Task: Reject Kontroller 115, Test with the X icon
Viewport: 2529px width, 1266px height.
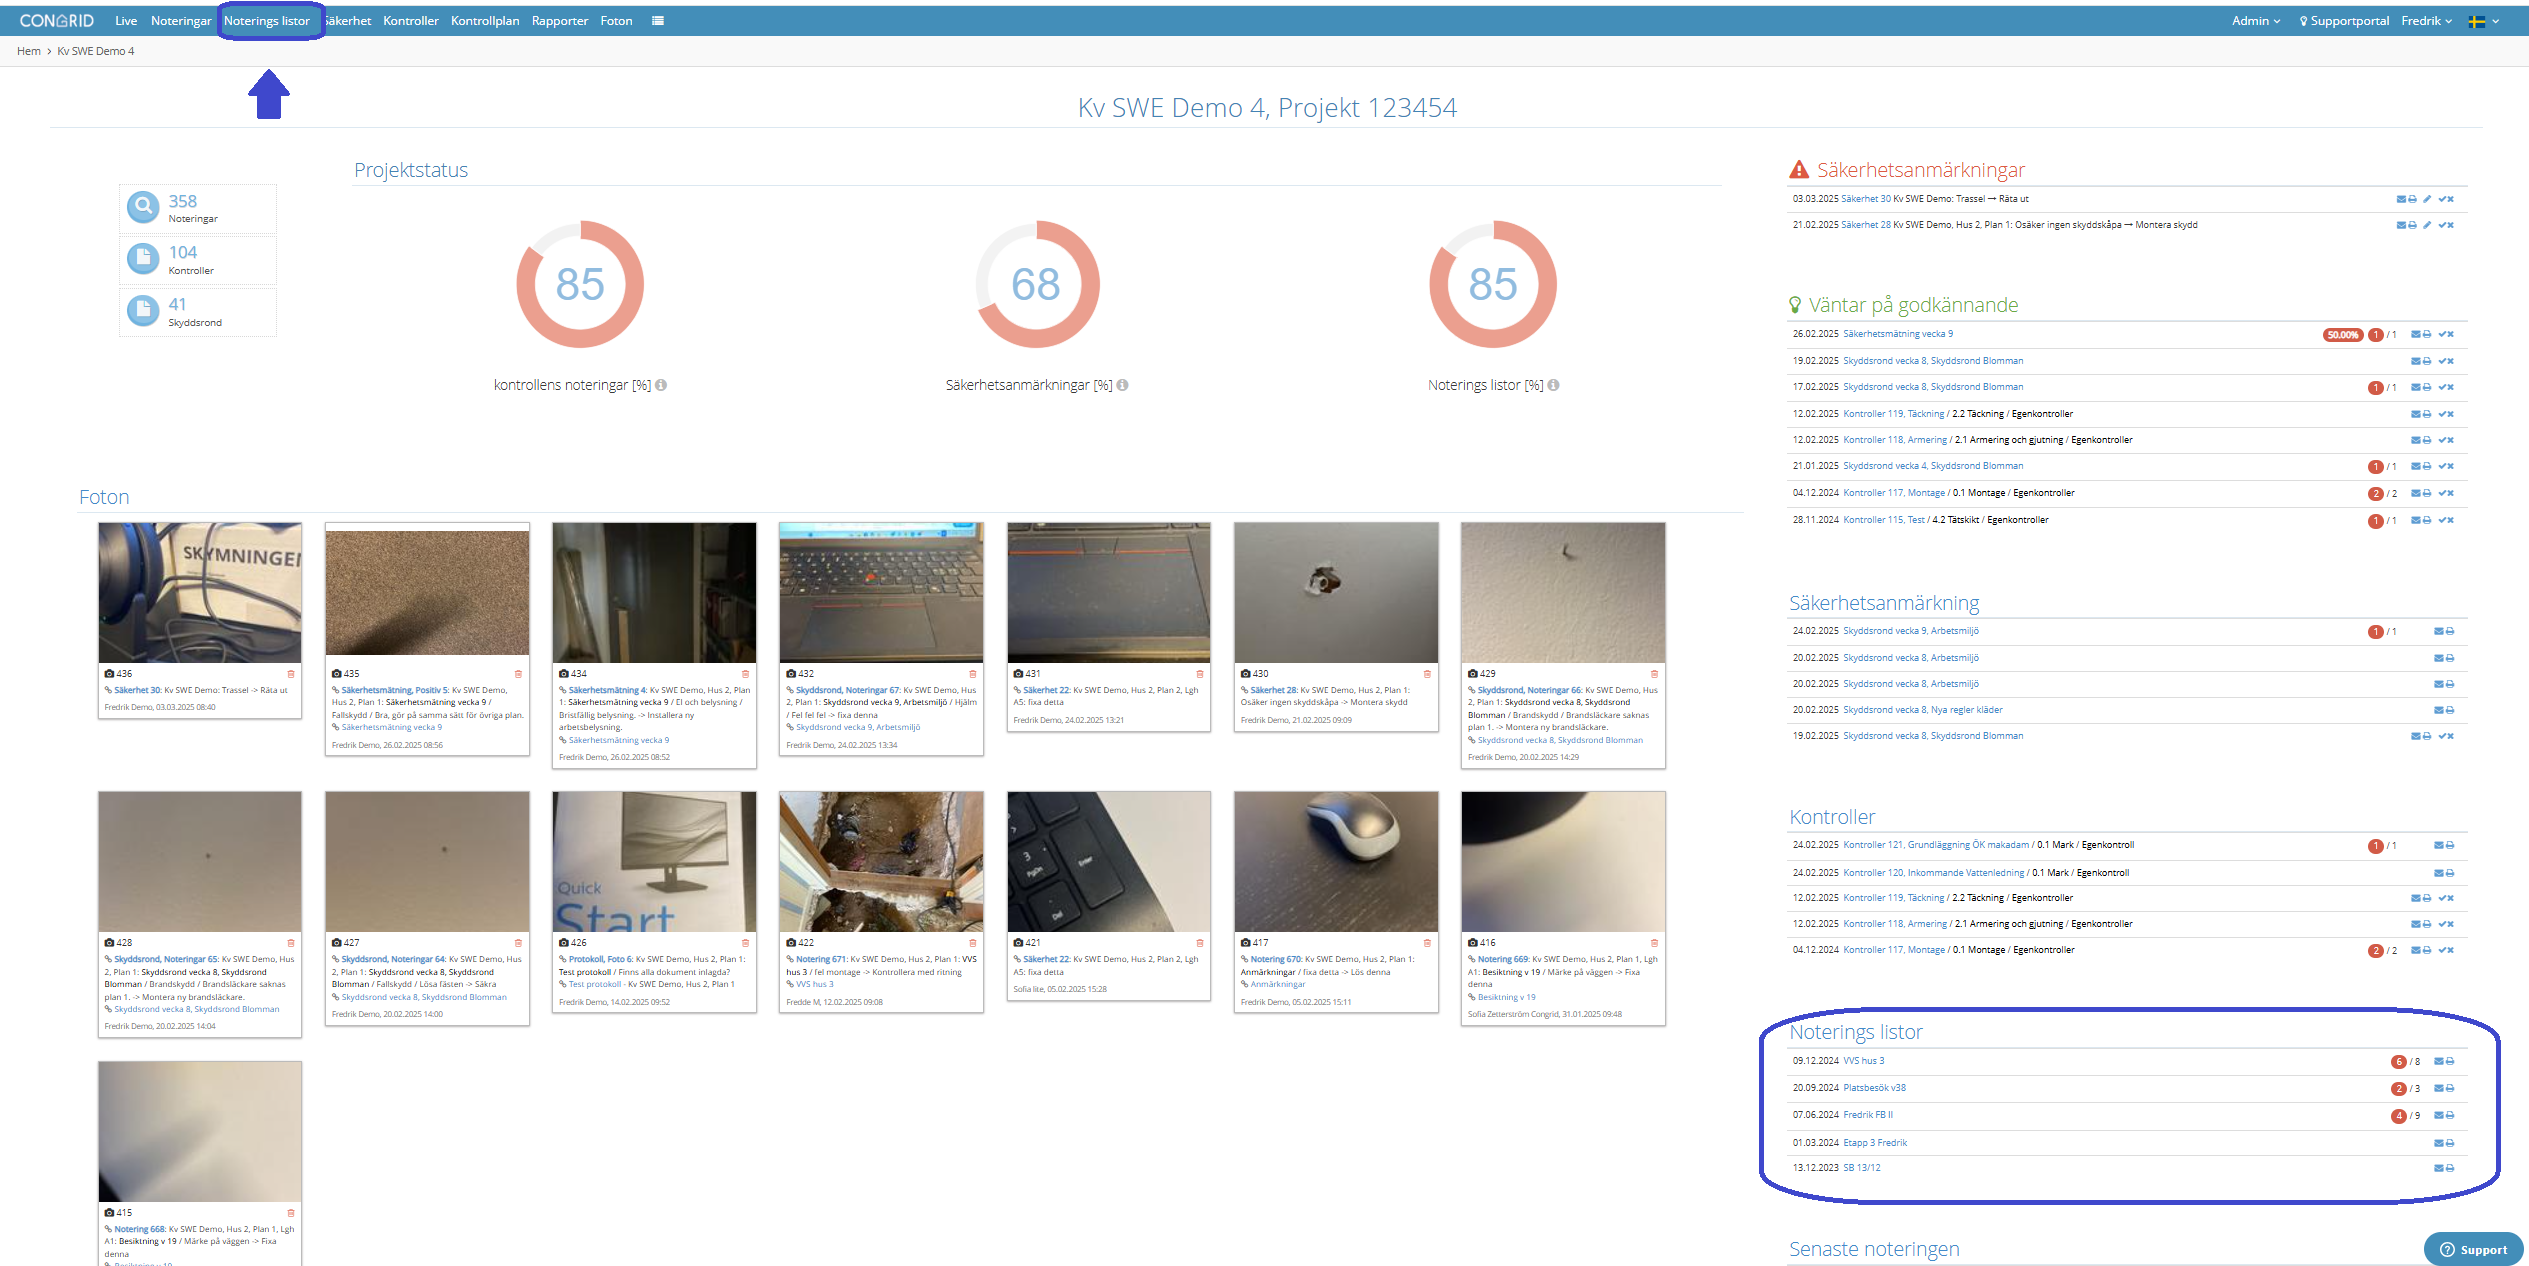Action: pyautogui.click(x=2451, y=520)
